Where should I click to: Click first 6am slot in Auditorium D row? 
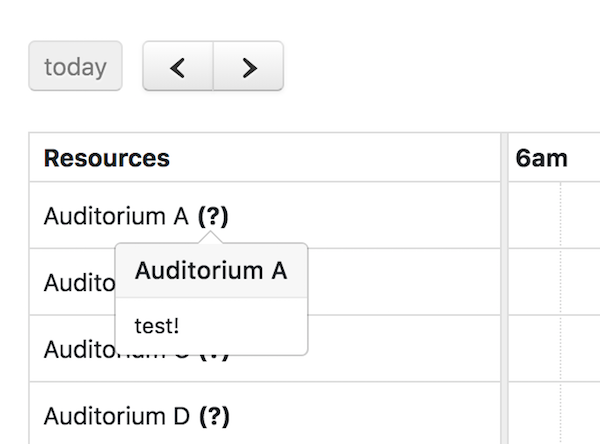tap(535, 415)
